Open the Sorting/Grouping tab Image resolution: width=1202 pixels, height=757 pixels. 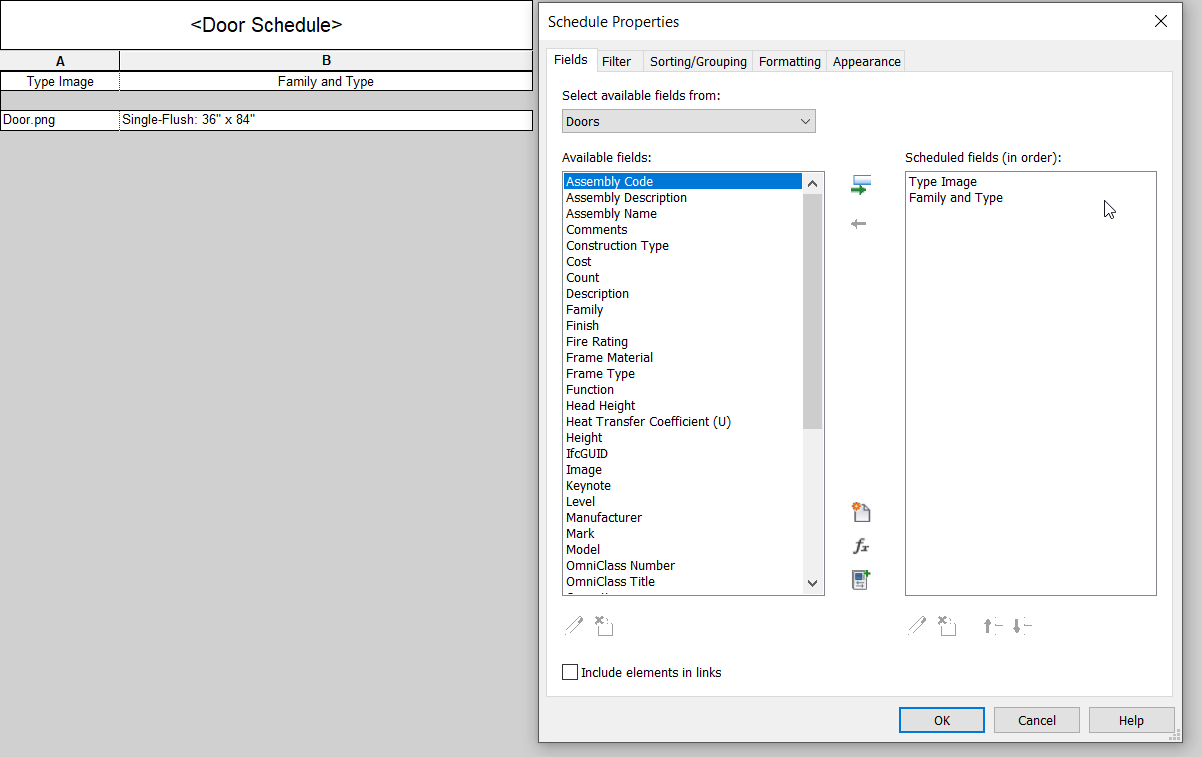tap(698, 61)
